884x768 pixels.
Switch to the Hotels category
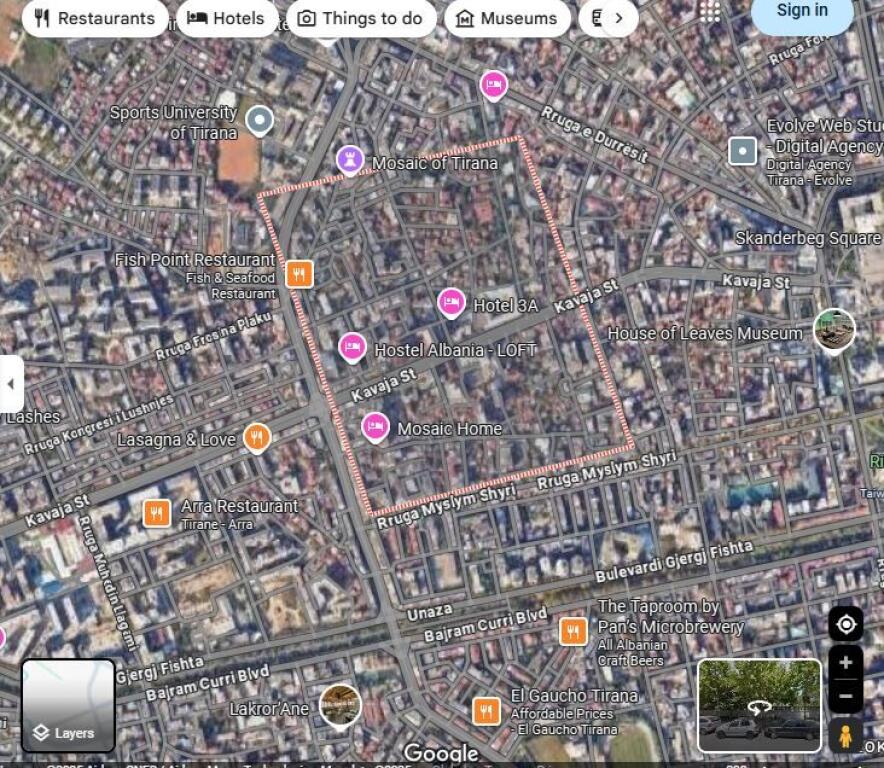(226, 17)
